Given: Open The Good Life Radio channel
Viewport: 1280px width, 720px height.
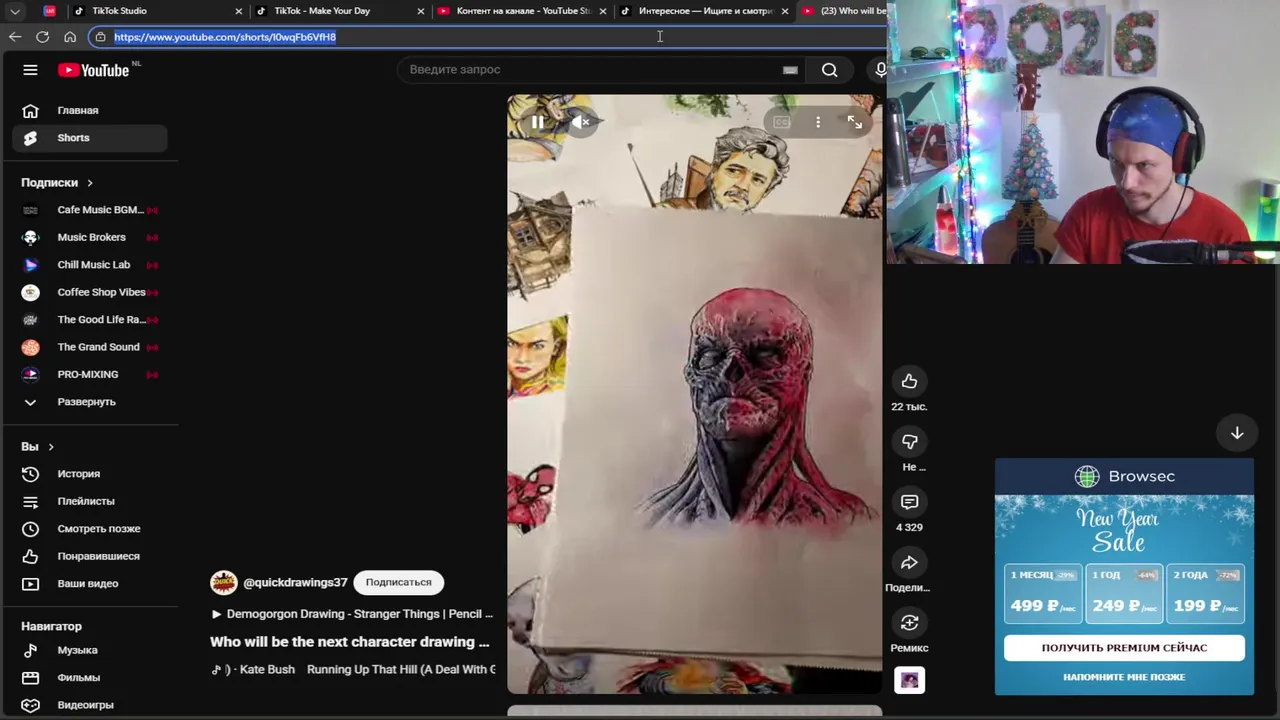Looking at the screenshot, I should tap(90, 320).
